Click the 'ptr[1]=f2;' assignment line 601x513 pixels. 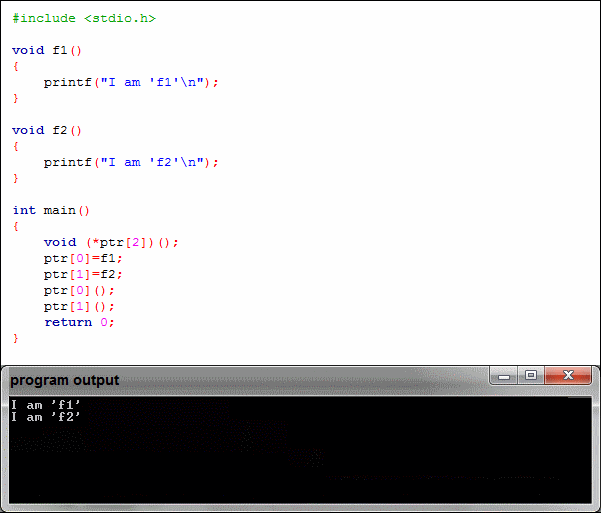coord(83,275)
